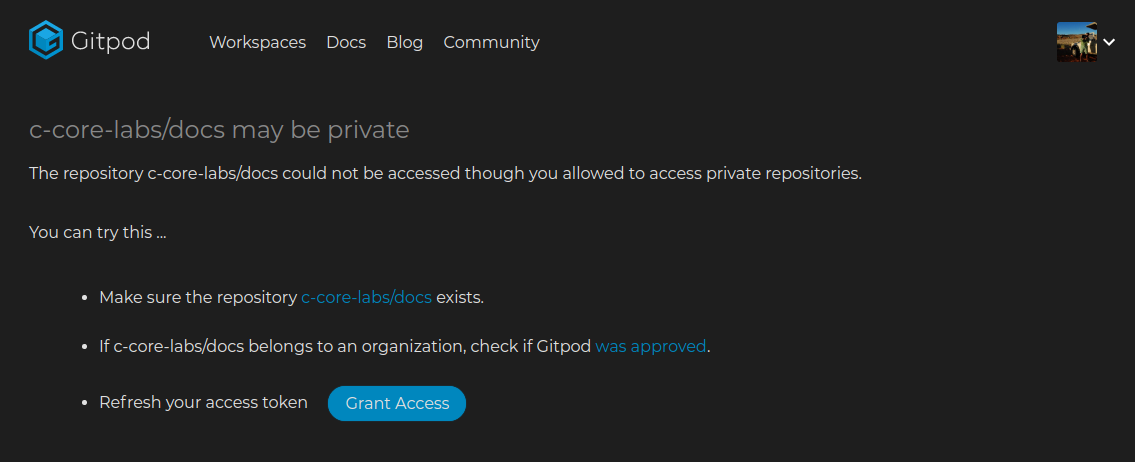Open the Docs nav item
This screenshot has width=1135, height=462.
pos(346,42)
